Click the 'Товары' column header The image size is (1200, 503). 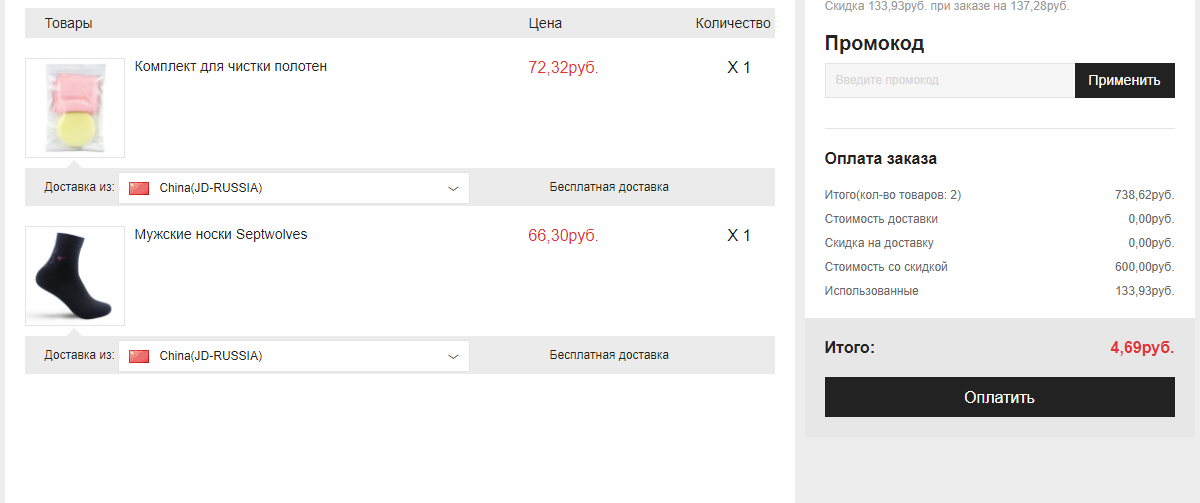(69, 23)
